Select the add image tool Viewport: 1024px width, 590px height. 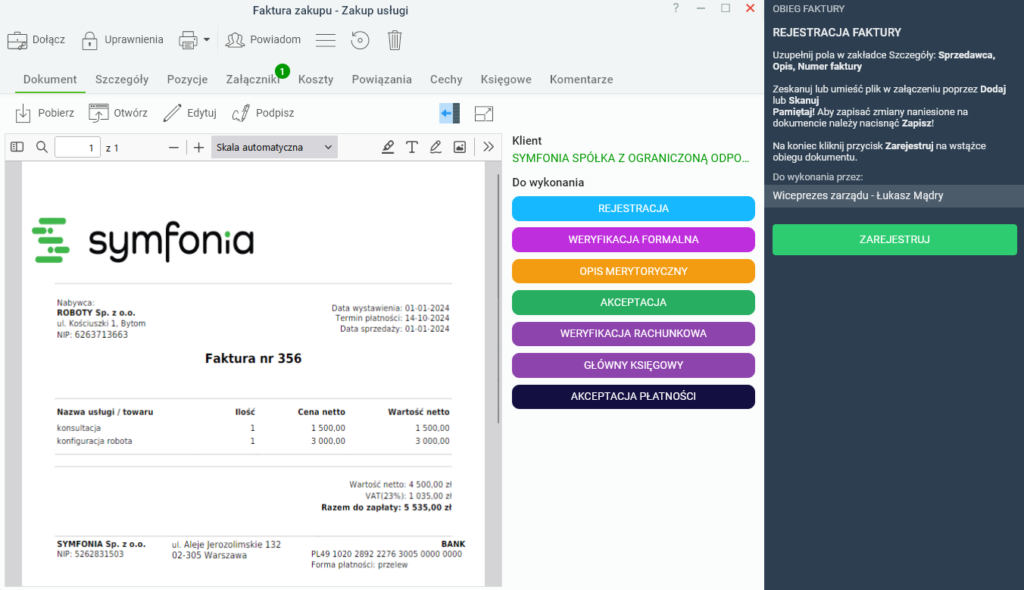(460, 147)
